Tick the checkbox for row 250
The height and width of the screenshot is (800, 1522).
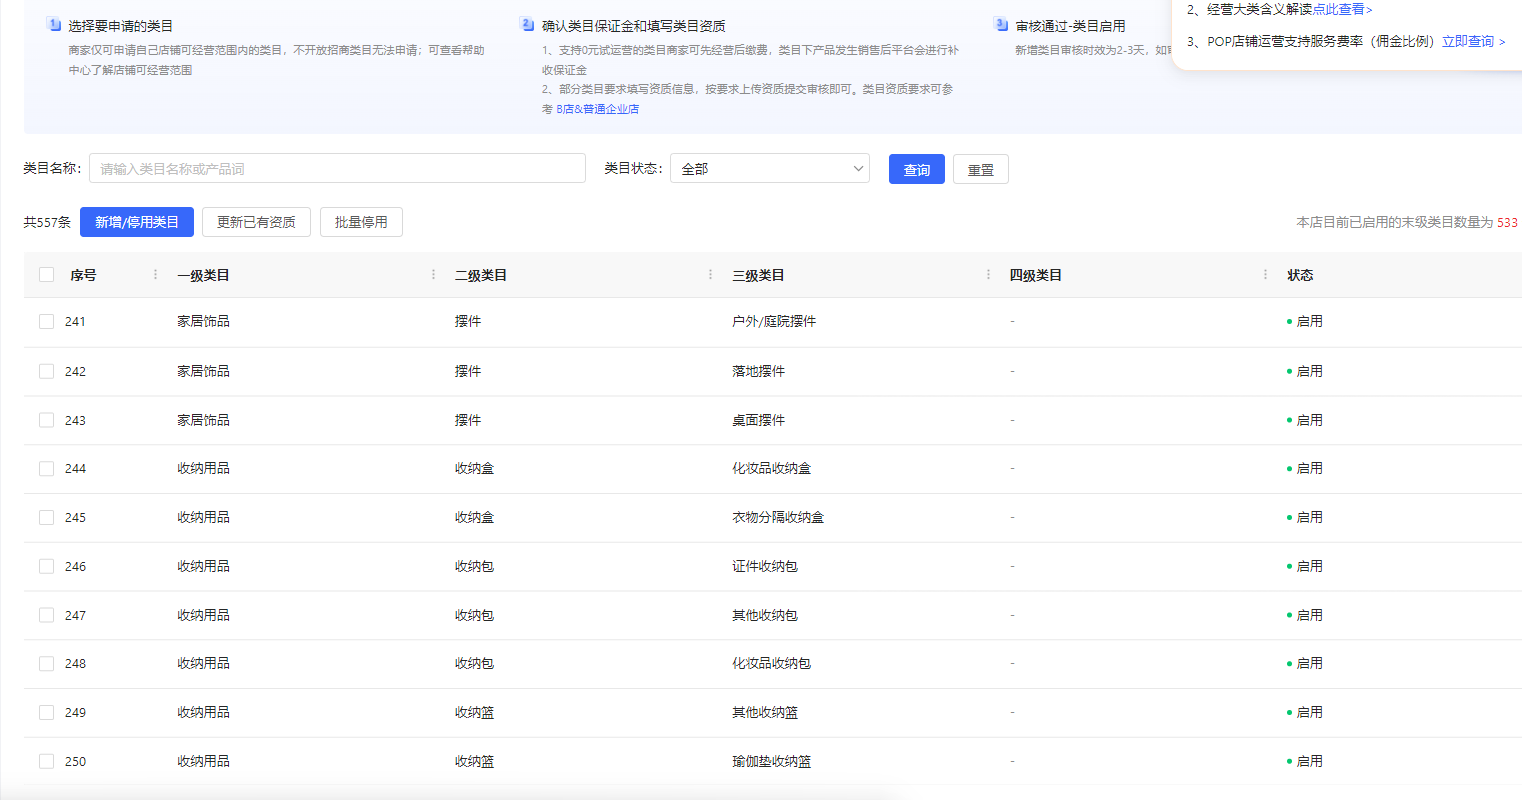coord(46,761)
